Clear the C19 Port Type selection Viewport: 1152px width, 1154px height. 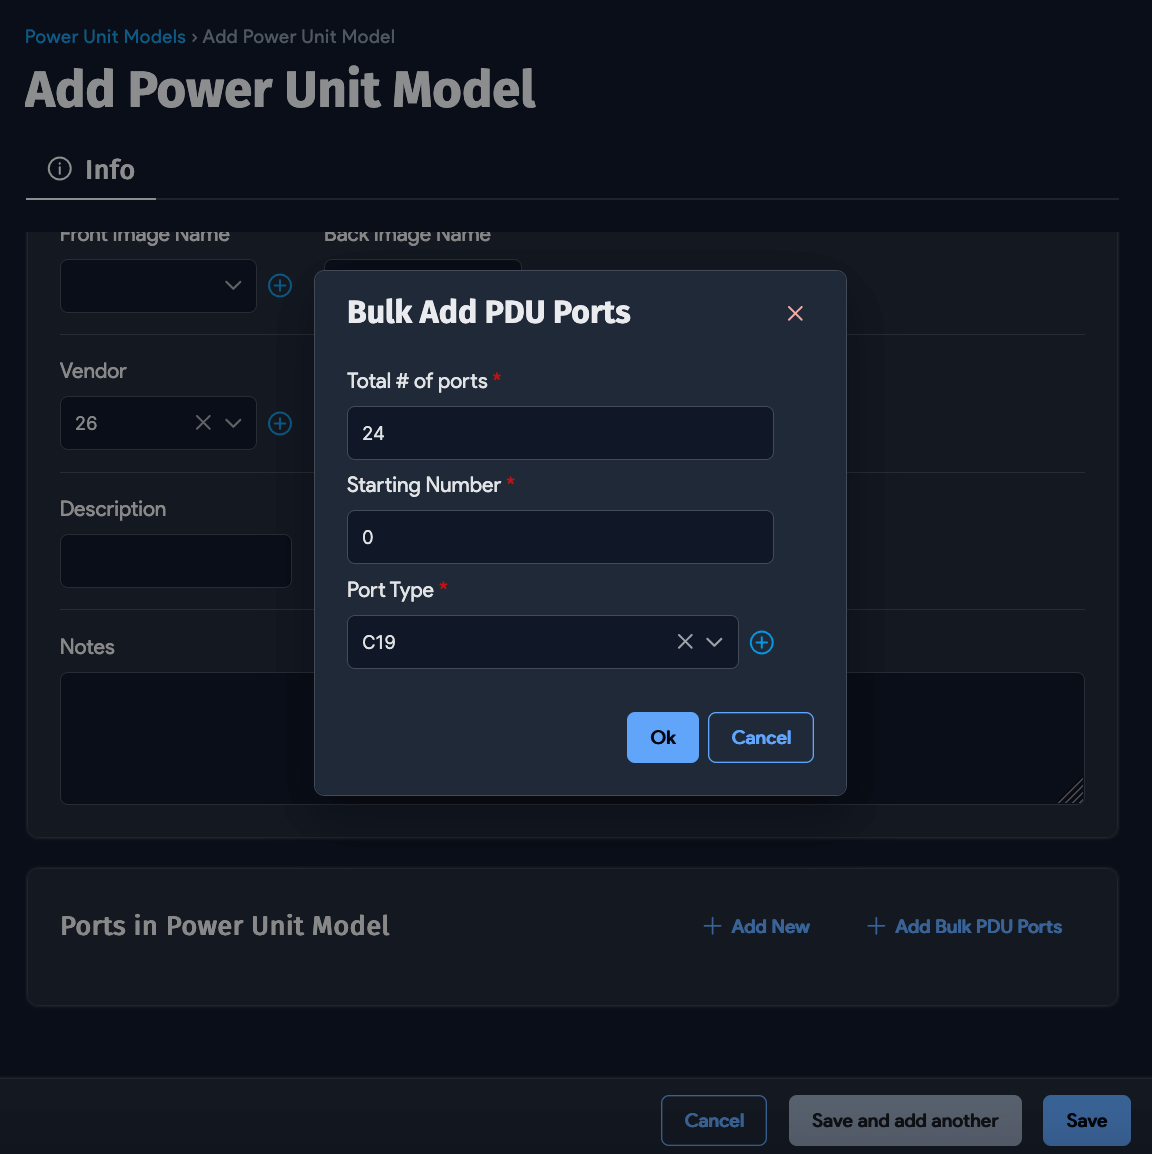pyautogui.click(x=684, y=642)
